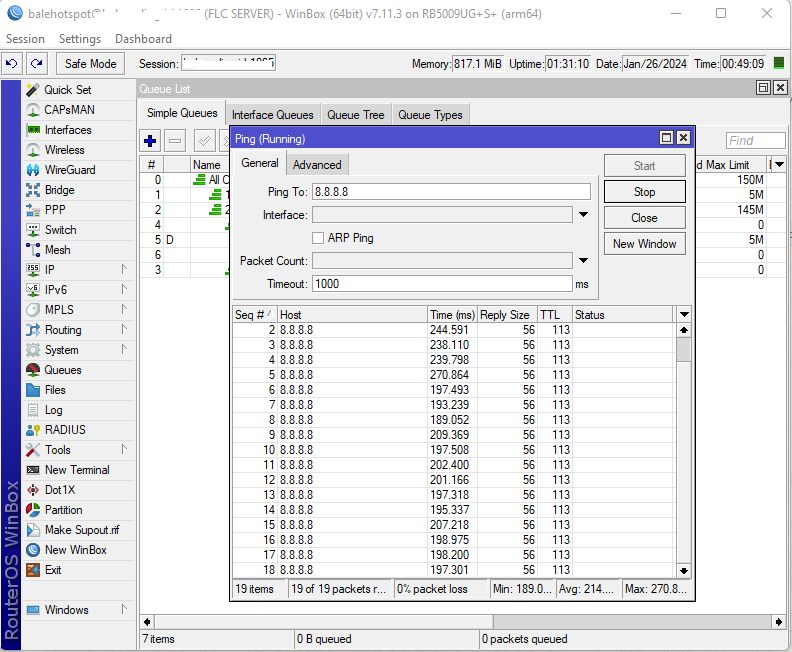Screen dimensions: 792x652
Task: Sort ping results by Time (ms) column
Action: 452,315
